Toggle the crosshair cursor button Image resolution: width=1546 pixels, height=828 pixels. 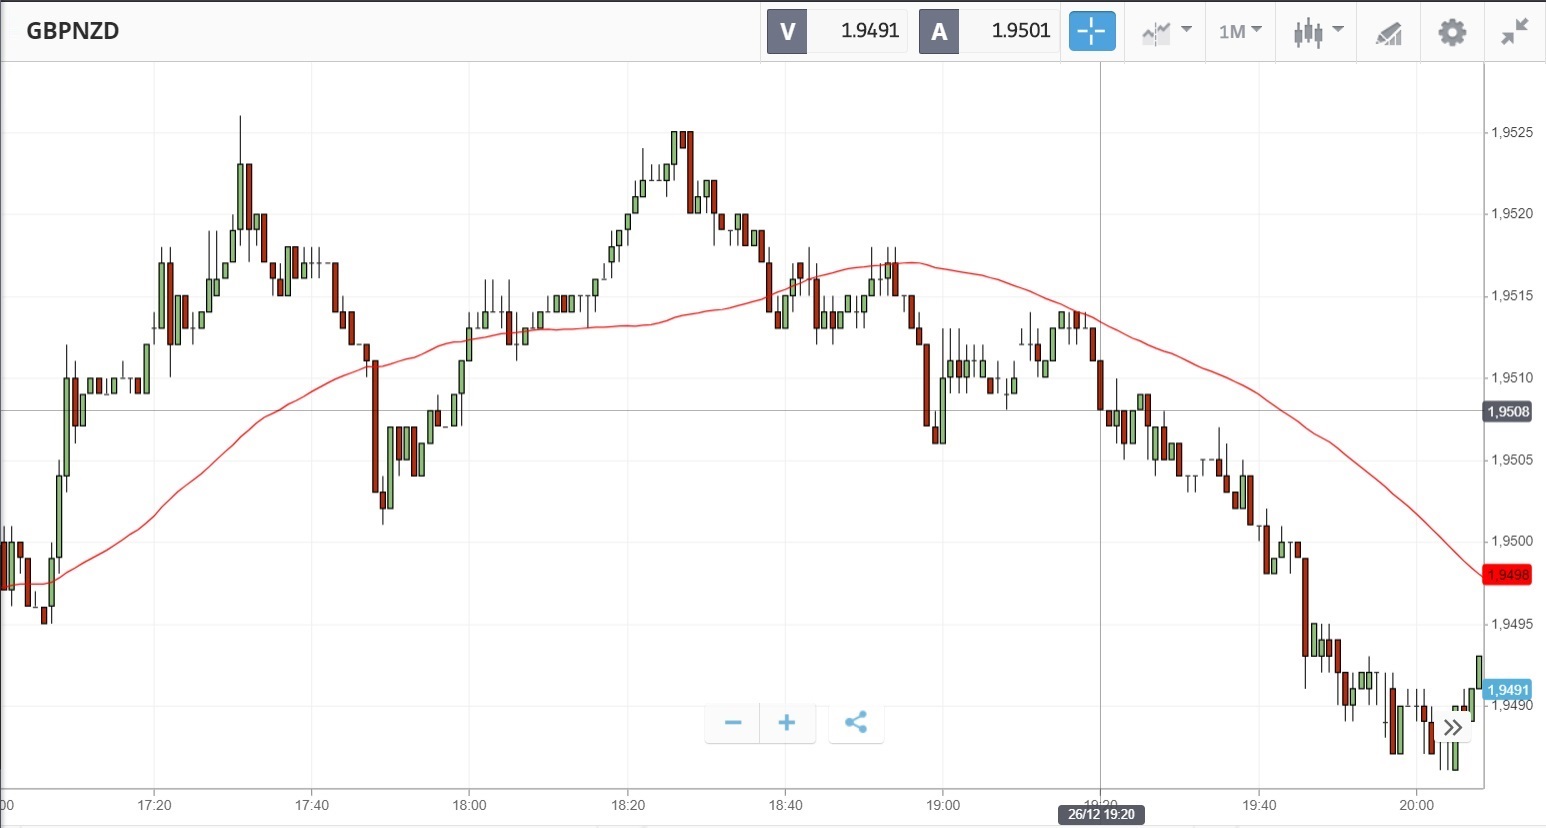tap(1091, 31)
